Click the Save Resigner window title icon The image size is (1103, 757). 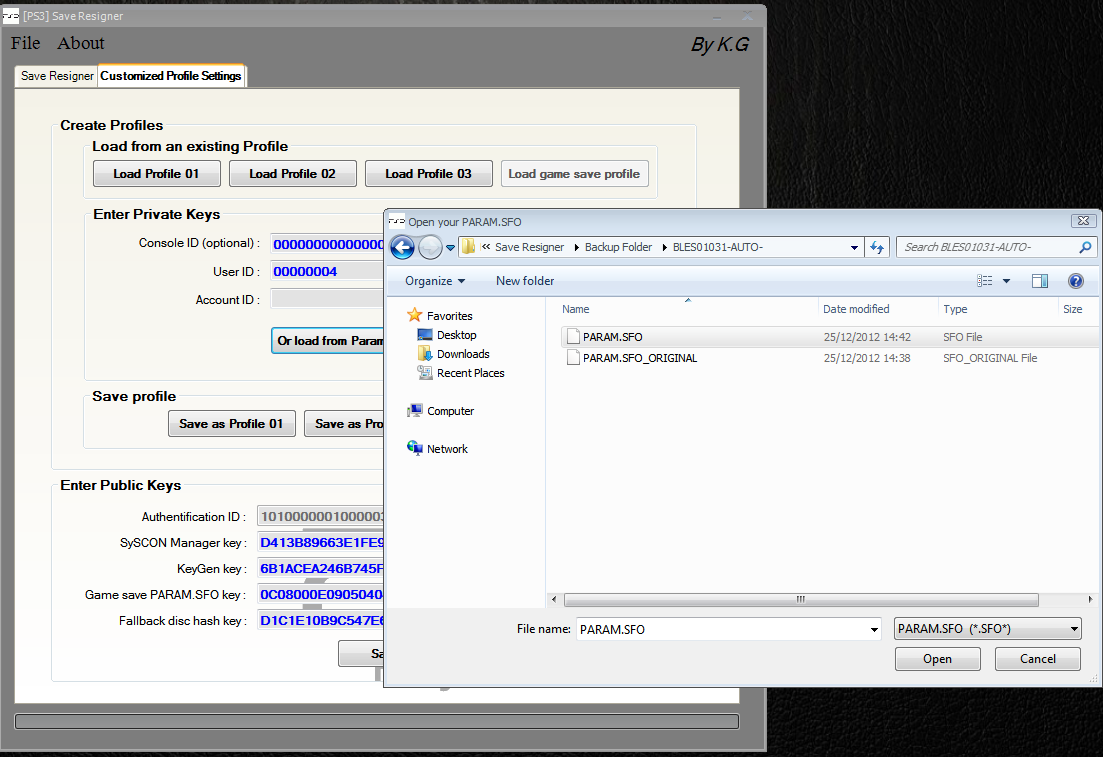[11, 15]
